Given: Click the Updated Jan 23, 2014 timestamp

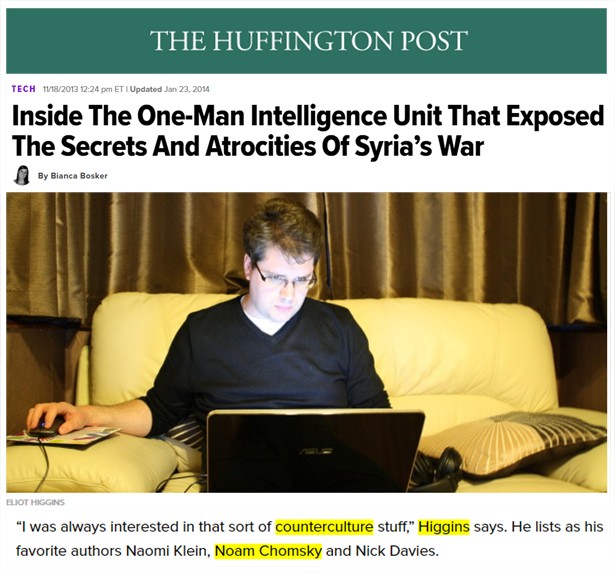Looking at the screenshot, I should coord(169,89).
